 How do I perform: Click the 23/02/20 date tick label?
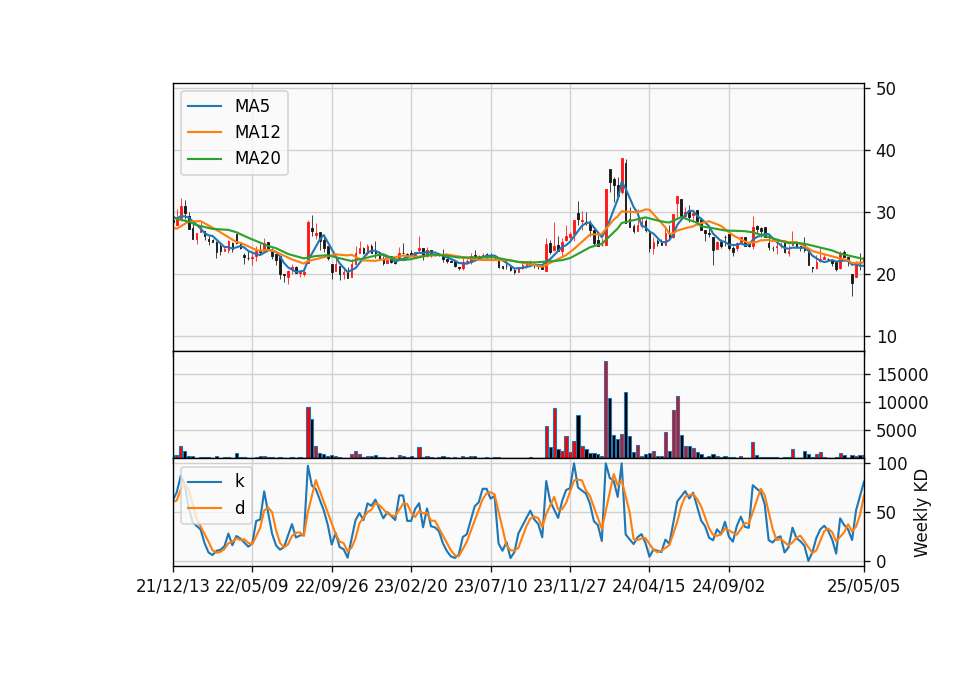pos(411,587)
